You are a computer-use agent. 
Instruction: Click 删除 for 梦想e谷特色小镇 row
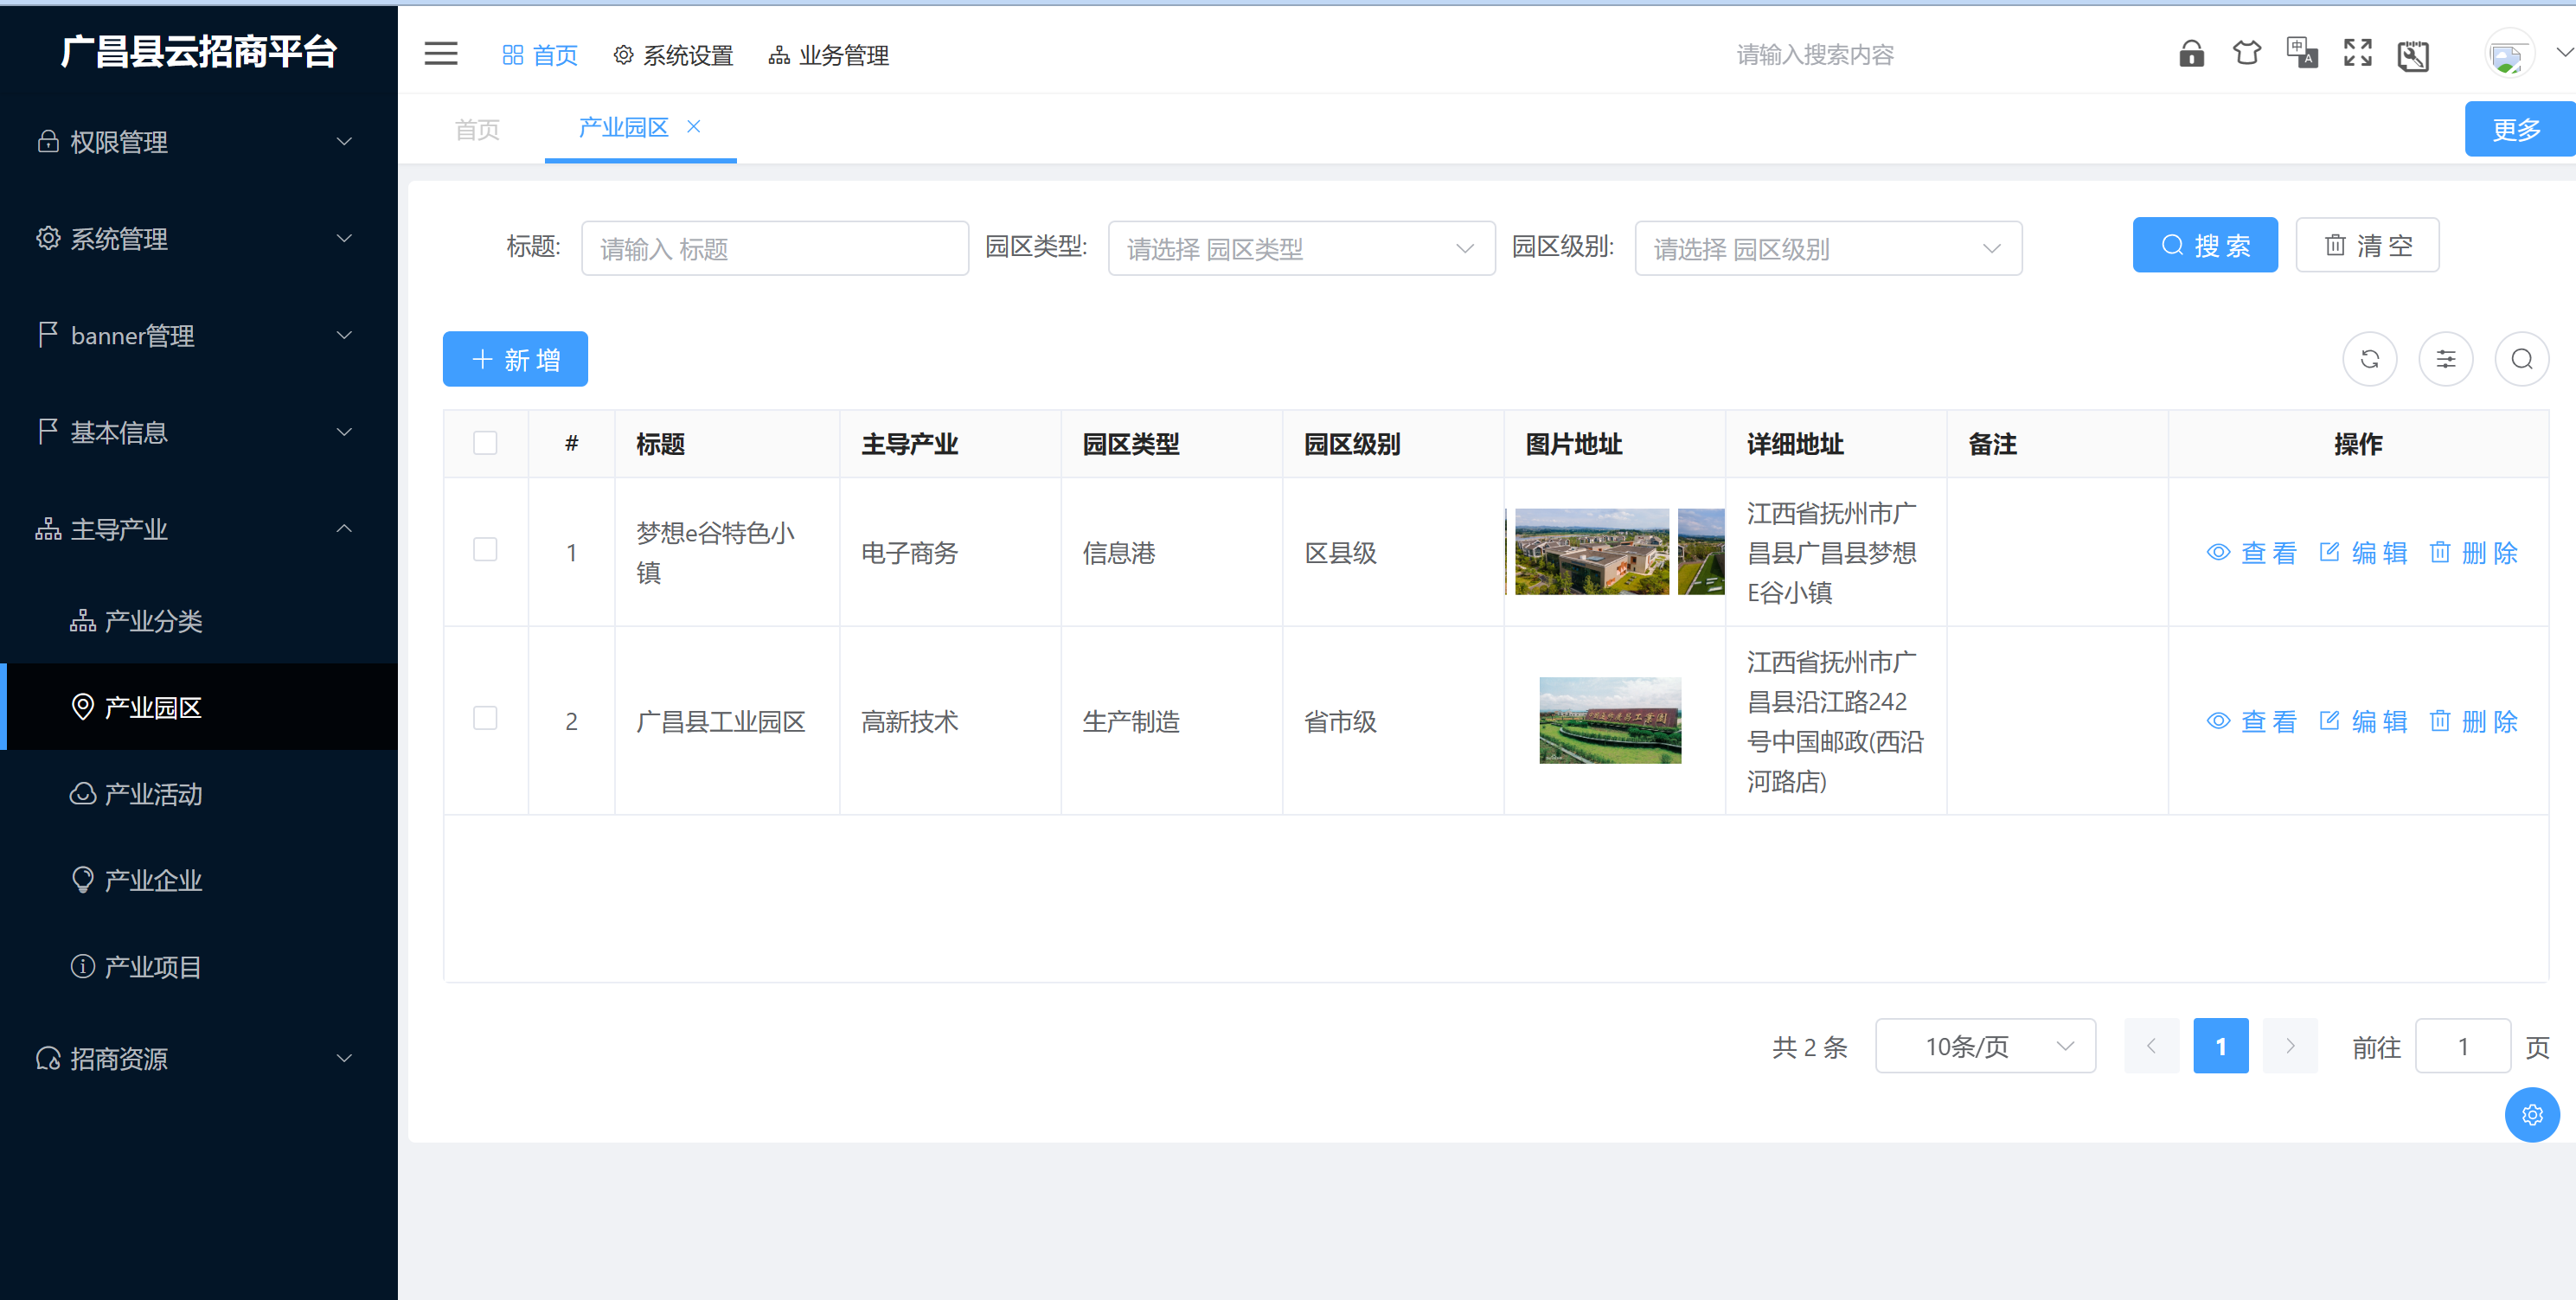[x=2474, y=553]
